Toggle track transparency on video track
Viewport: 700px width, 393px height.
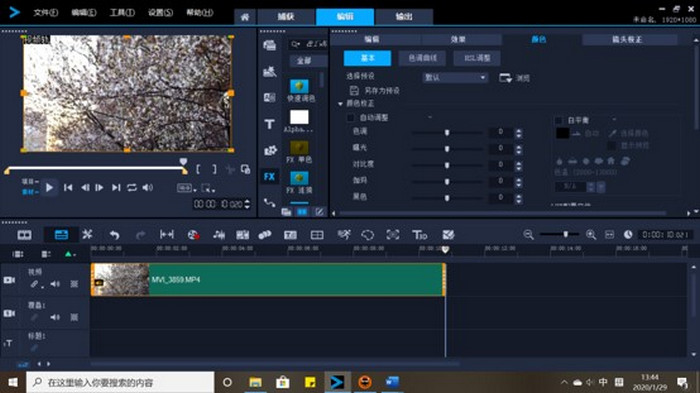click(x=74, y=284)
